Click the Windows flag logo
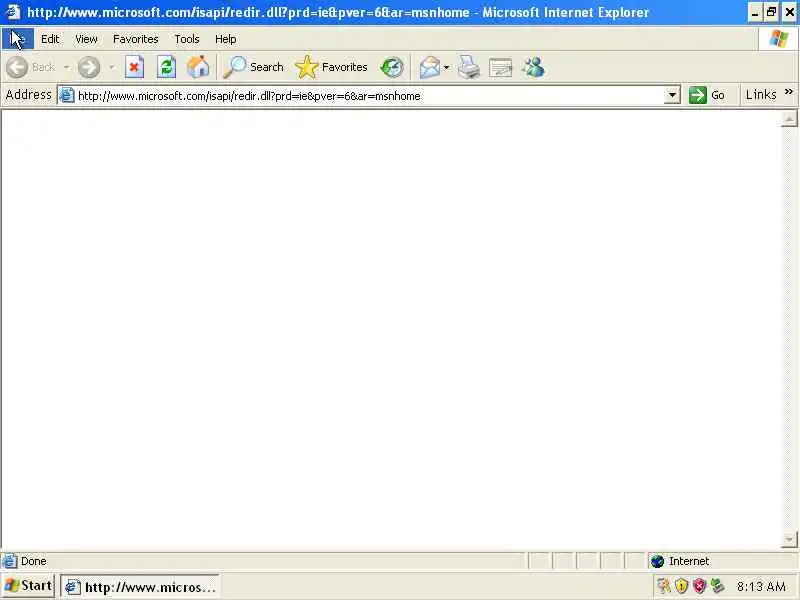Screen dimensions: 800x600 [x=779, y=39]
